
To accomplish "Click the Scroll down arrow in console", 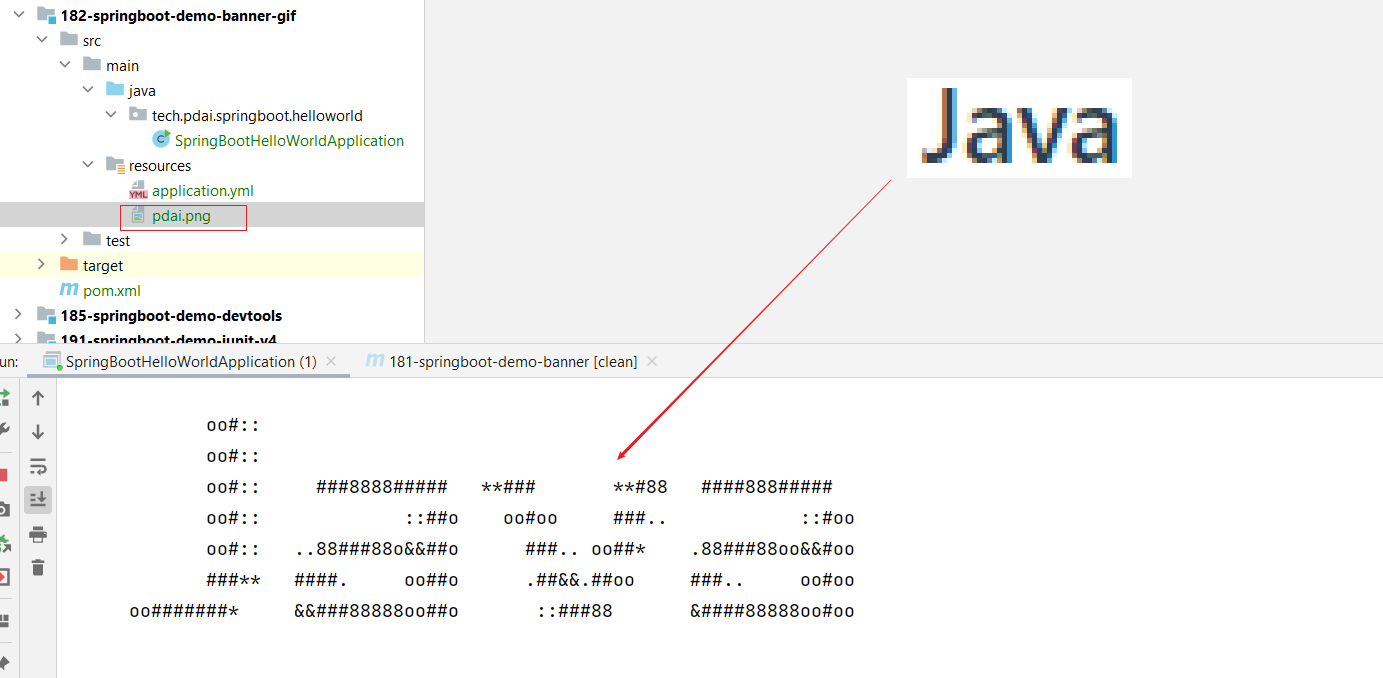I will click(38, 432).
